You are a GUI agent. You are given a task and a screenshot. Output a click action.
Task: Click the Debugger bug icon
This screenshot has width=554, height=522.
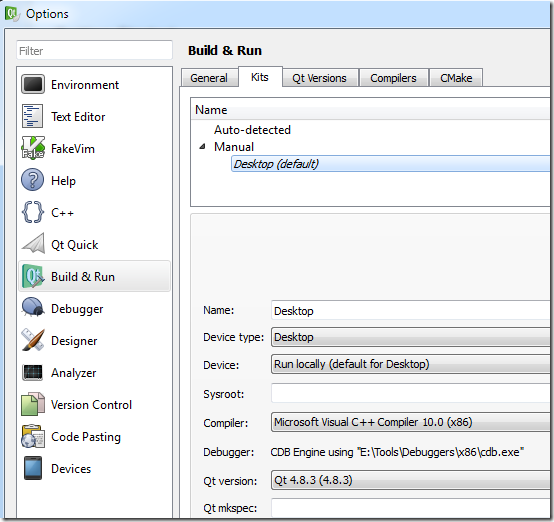coord(33,307)
